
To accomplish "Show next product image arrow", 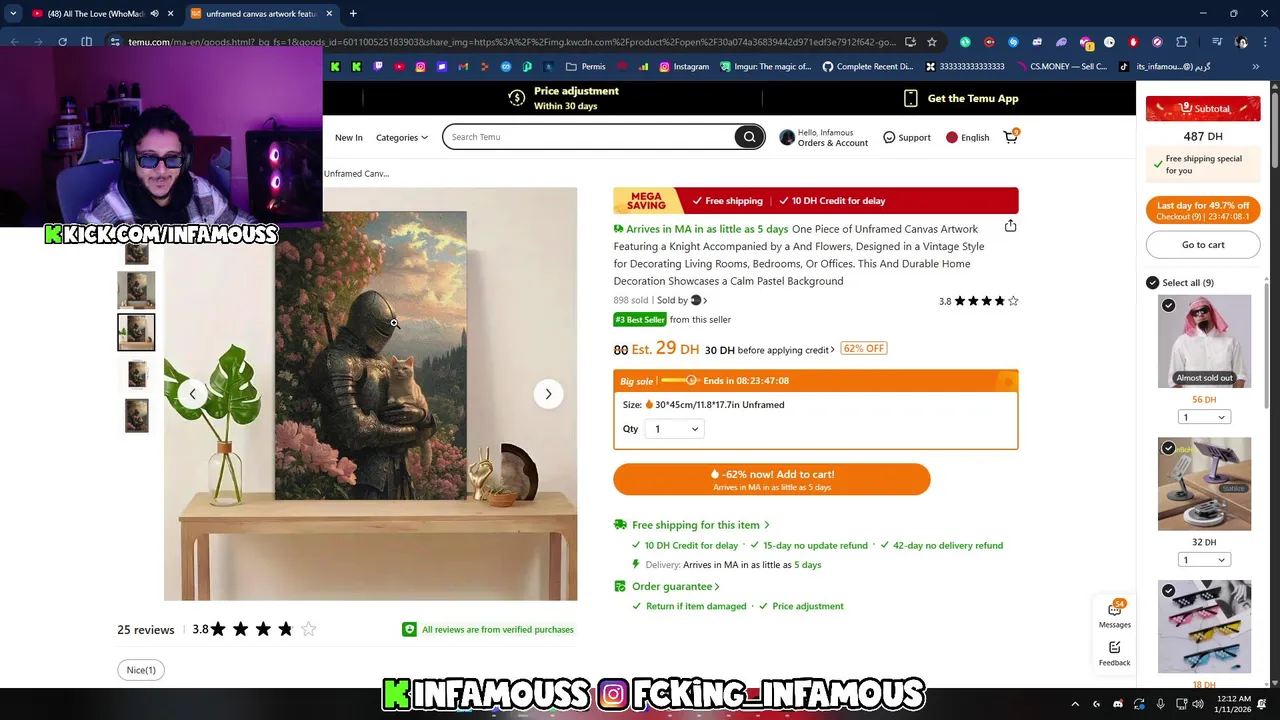I will (548, 394).
